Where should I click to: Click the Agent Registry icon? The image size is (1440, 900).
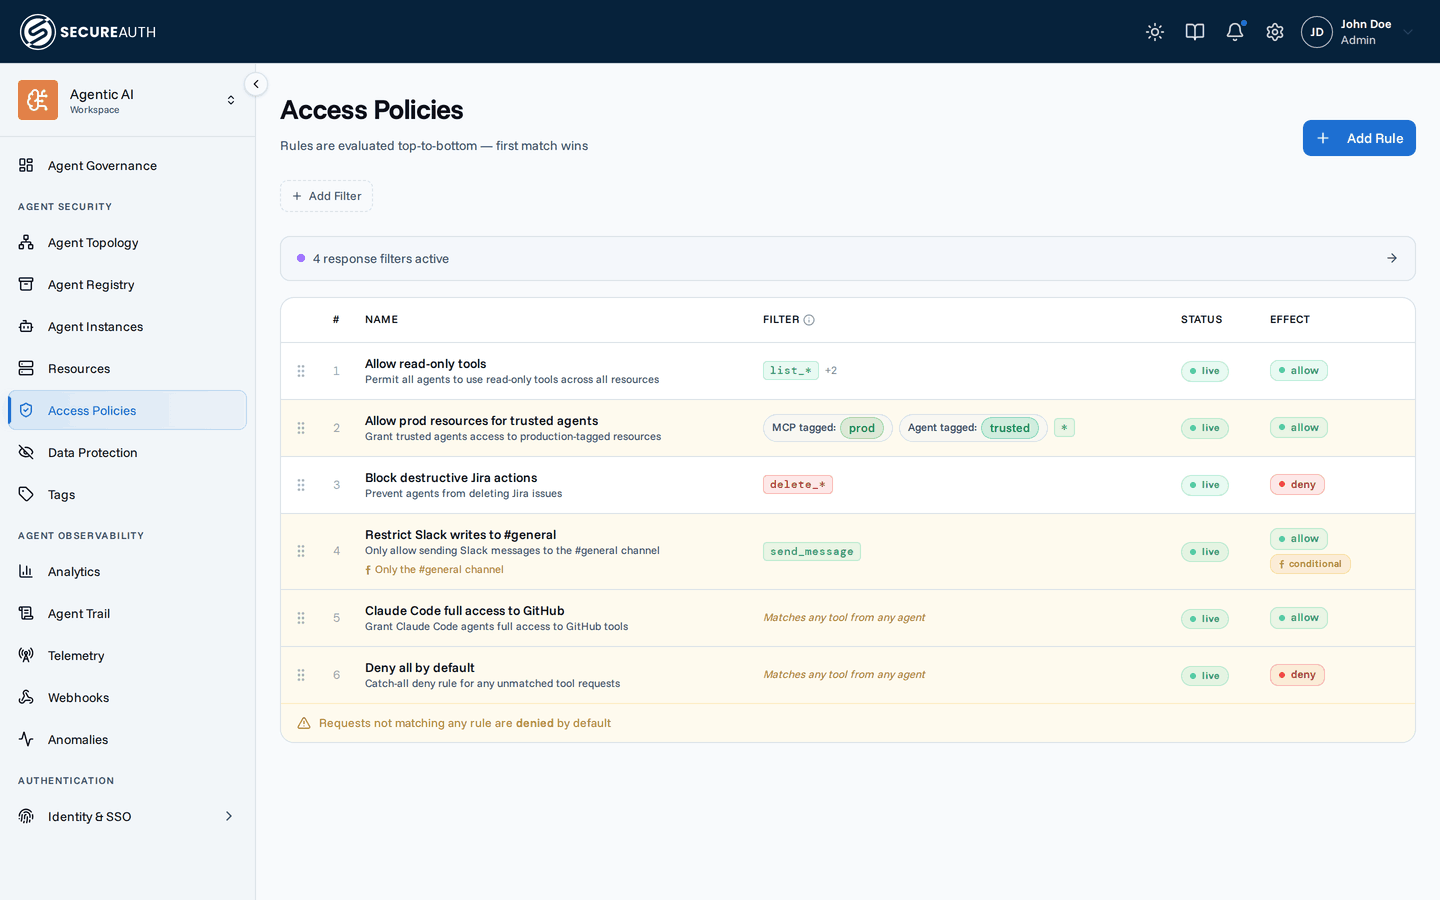26,284
